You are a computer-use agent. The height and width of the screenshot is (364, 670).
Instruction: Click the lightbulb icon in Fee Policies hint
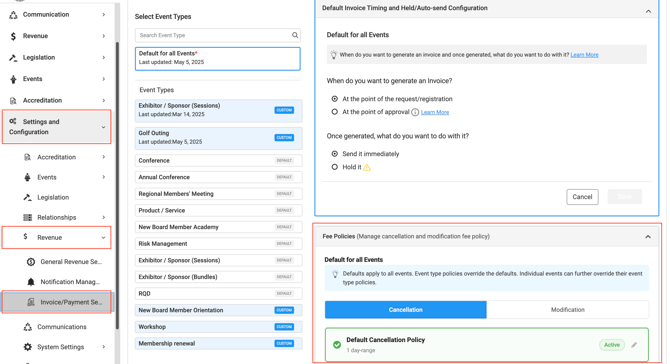[335, 274]
